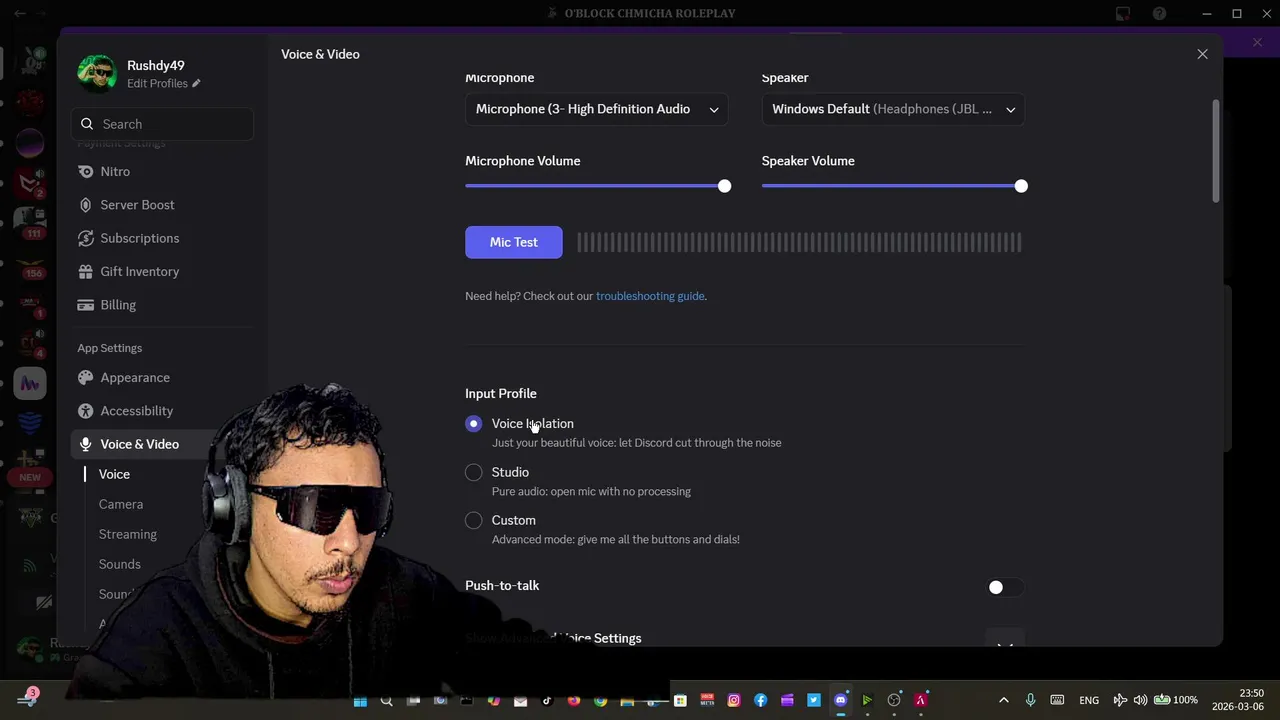1280x720 pixels.
Task: Toggle Push-to-talk switch
Action: (1004, 587)
